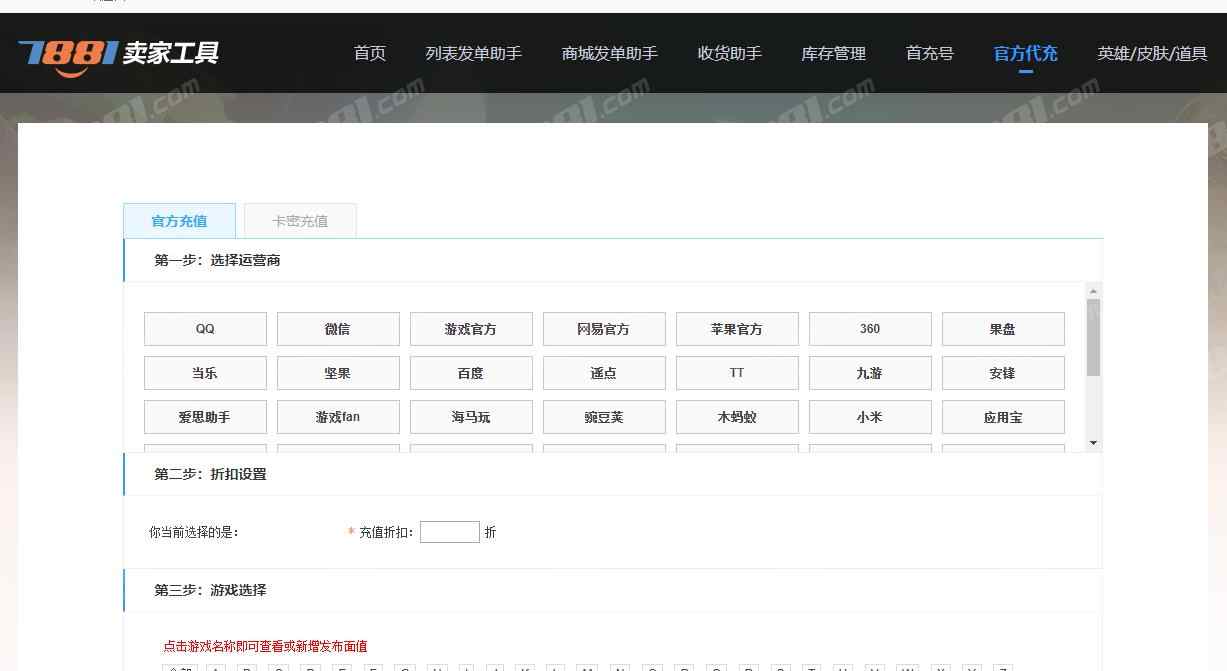Select the 九游 operator
This screenshot has width=1227, height=671.
point(870,373)
